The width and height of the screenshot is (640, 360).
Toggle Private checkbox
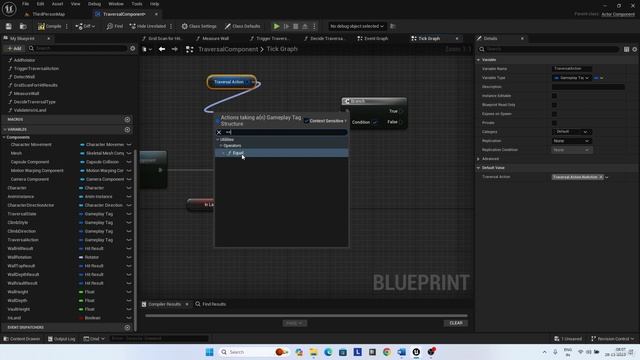(x=554, y=122)
